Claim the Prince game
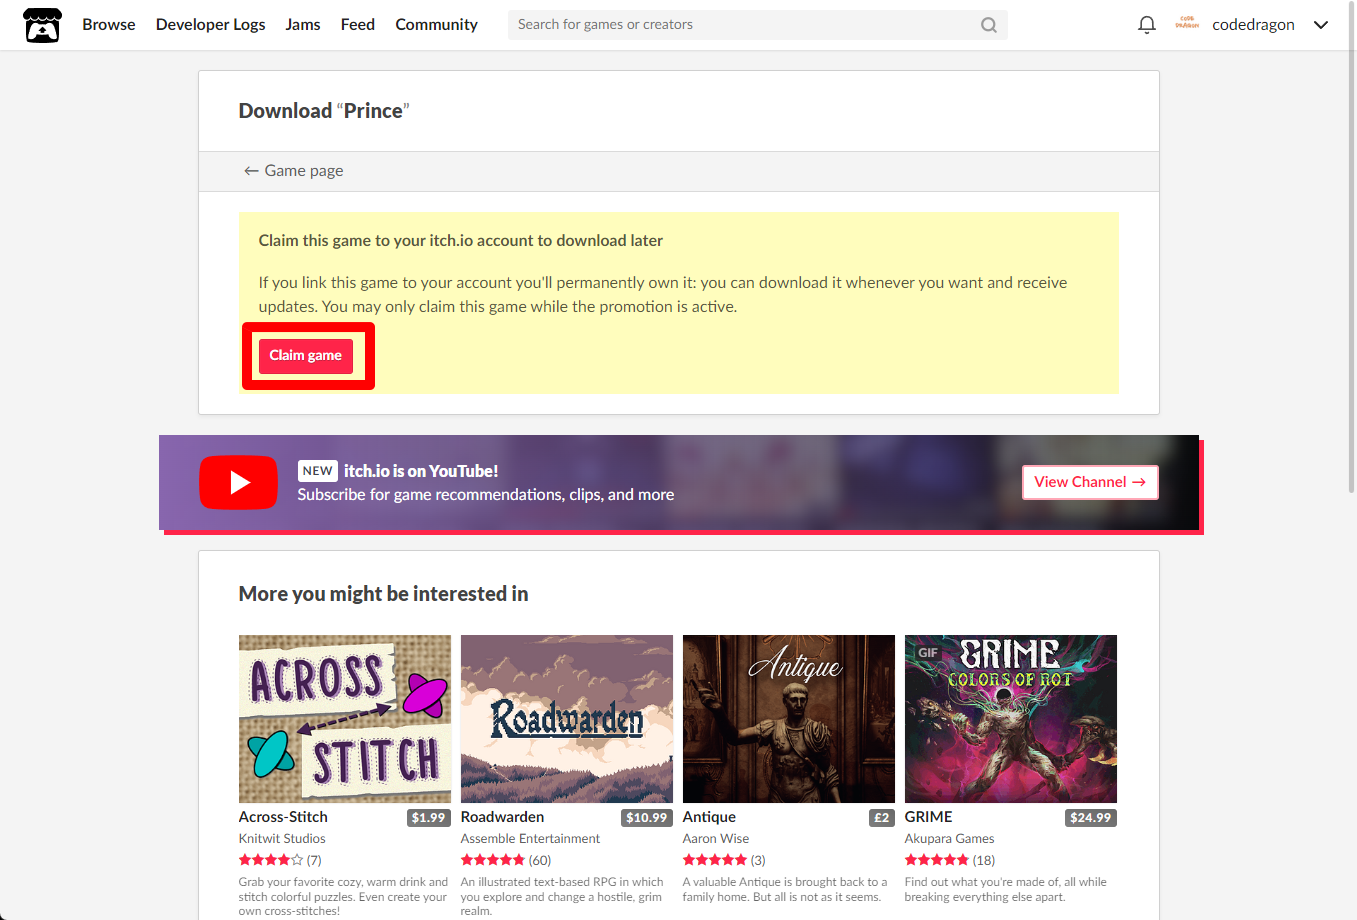The height and width of the screenshot is (920, 1357). (306, 356)
